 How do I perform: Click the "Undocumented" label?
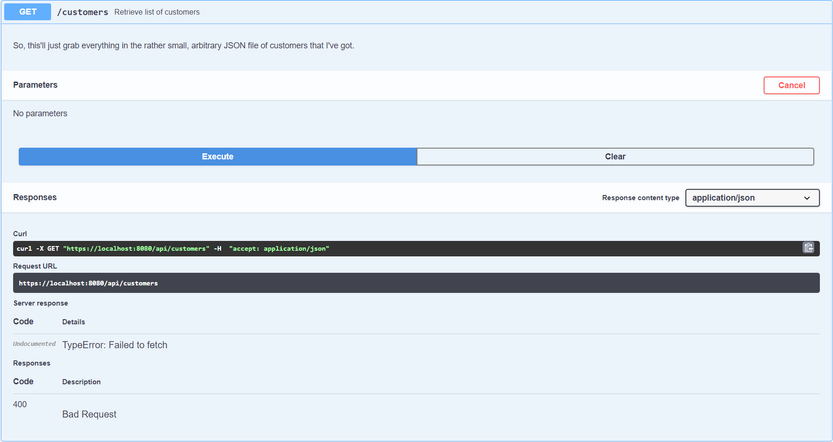[x=34, y=344]
